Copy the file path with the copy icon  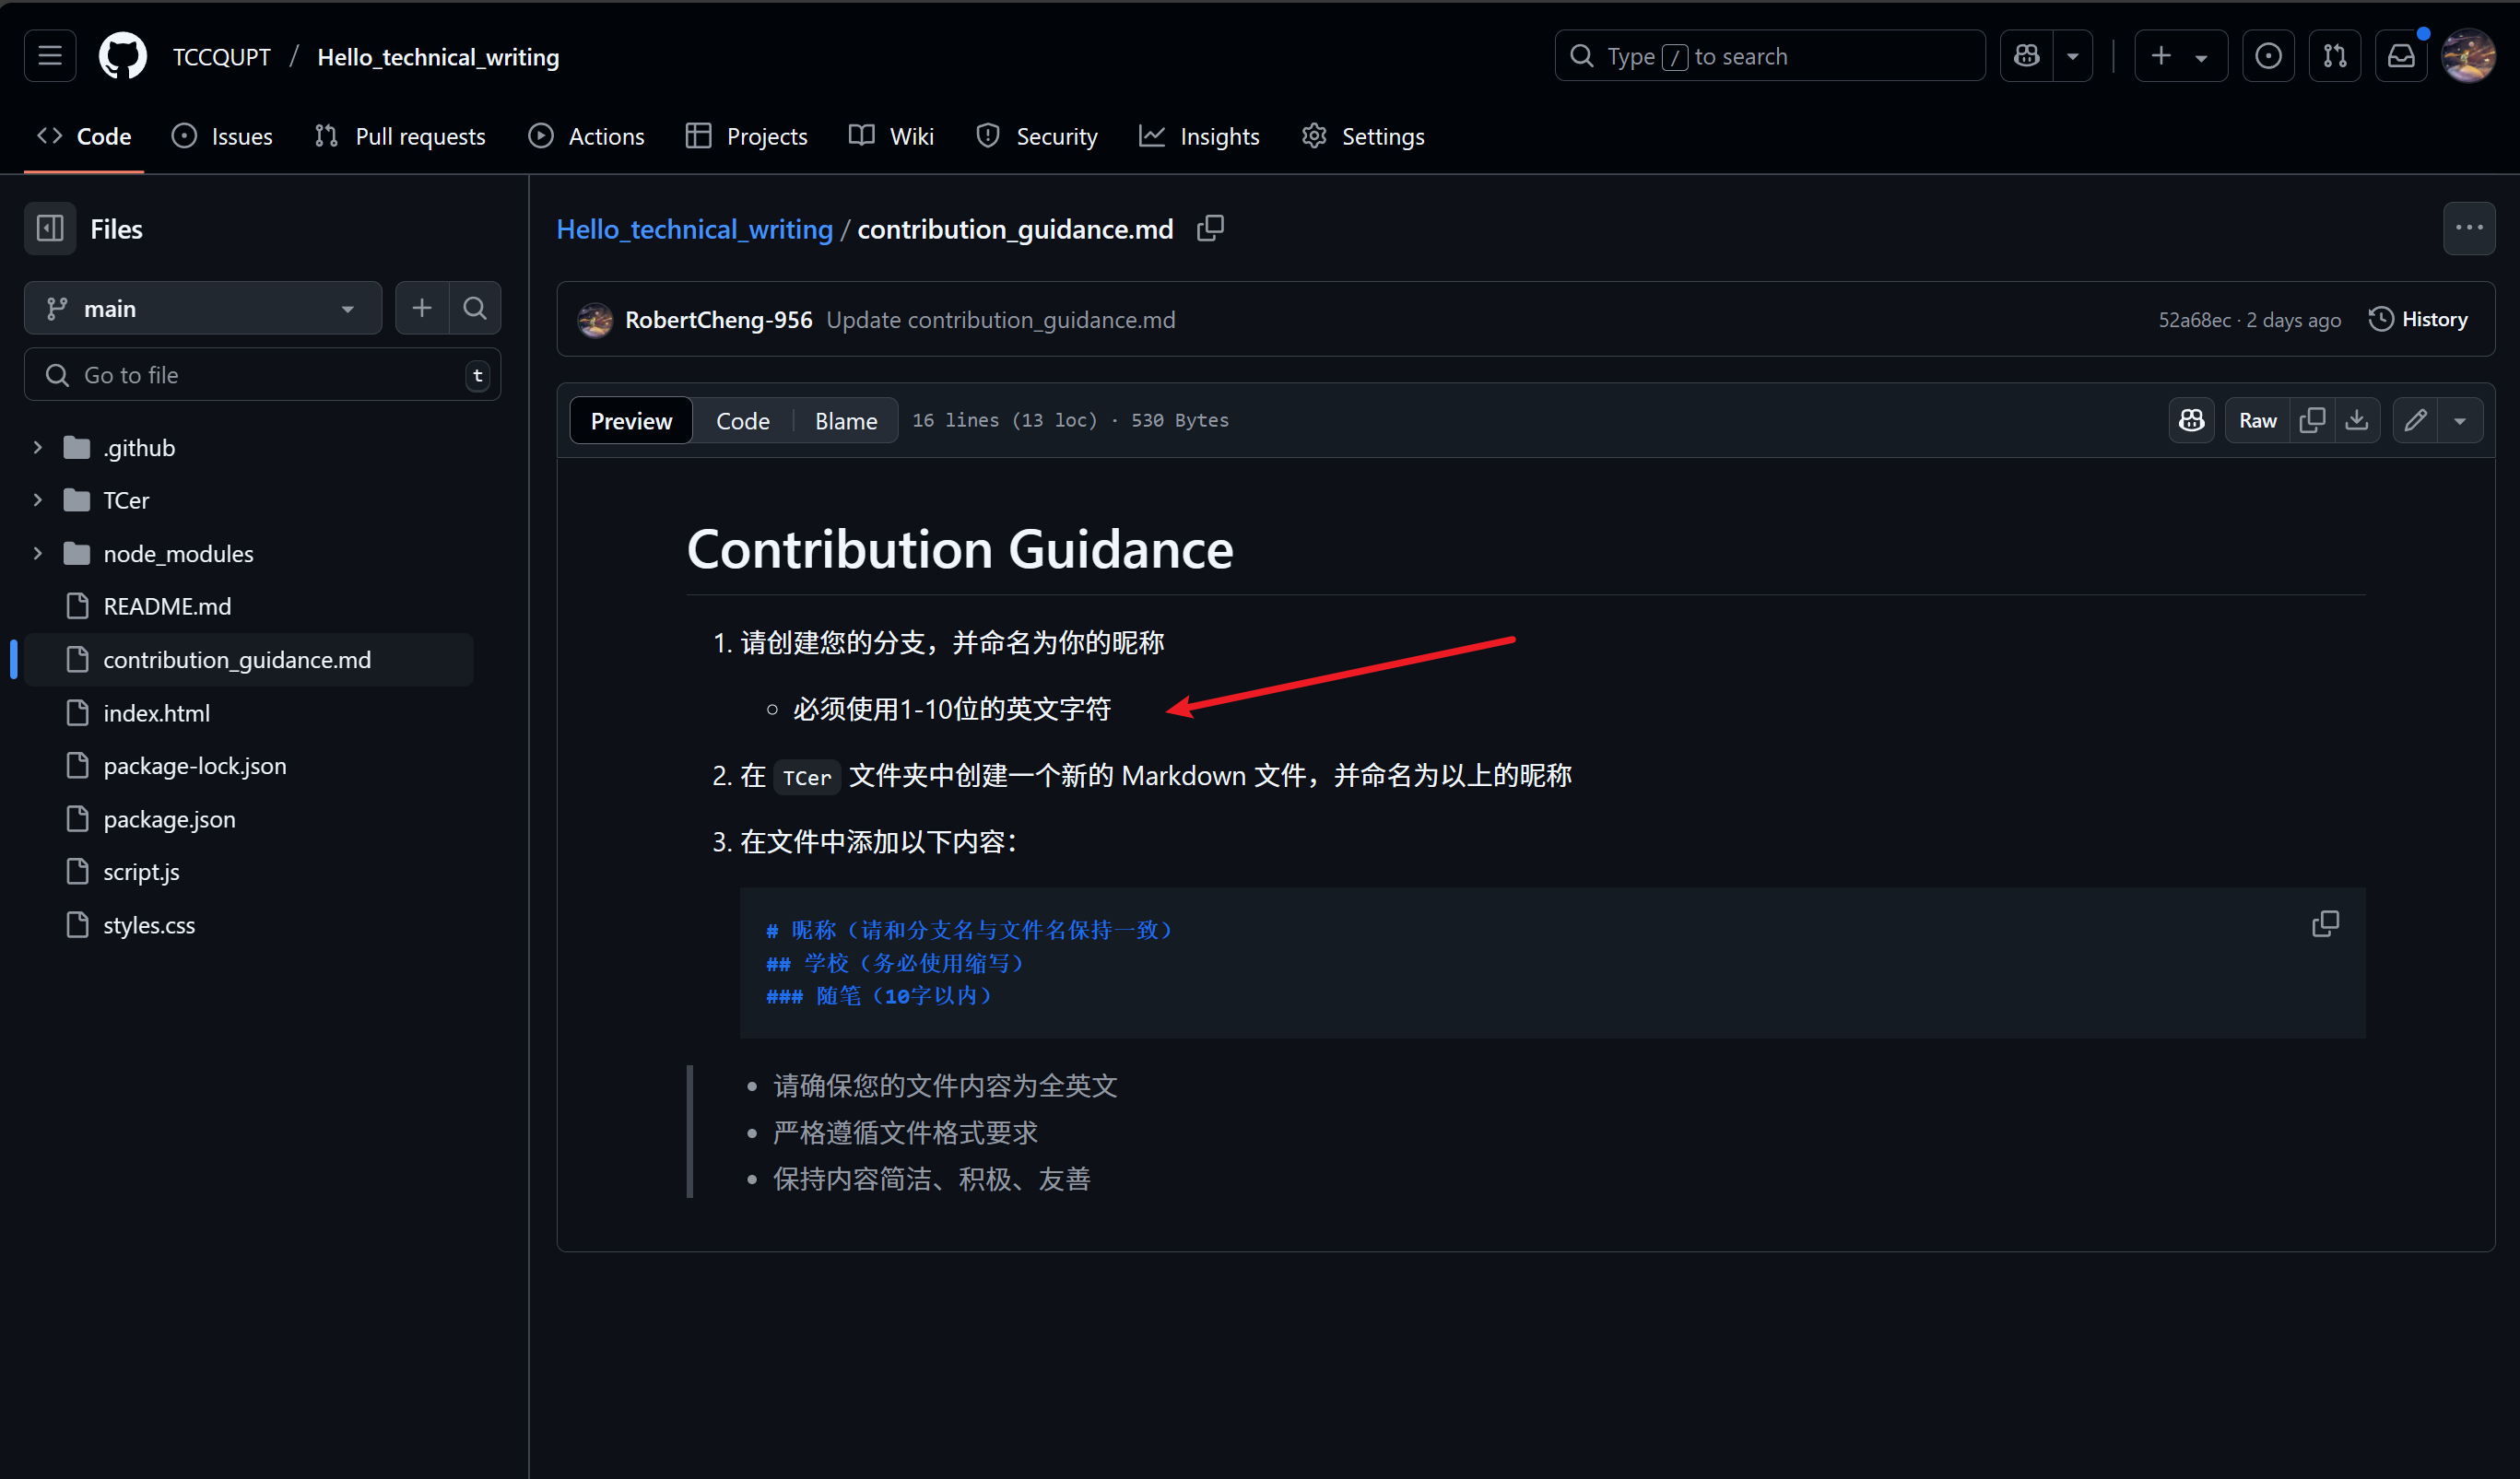pyautogui.click(x=1210, y=229)
